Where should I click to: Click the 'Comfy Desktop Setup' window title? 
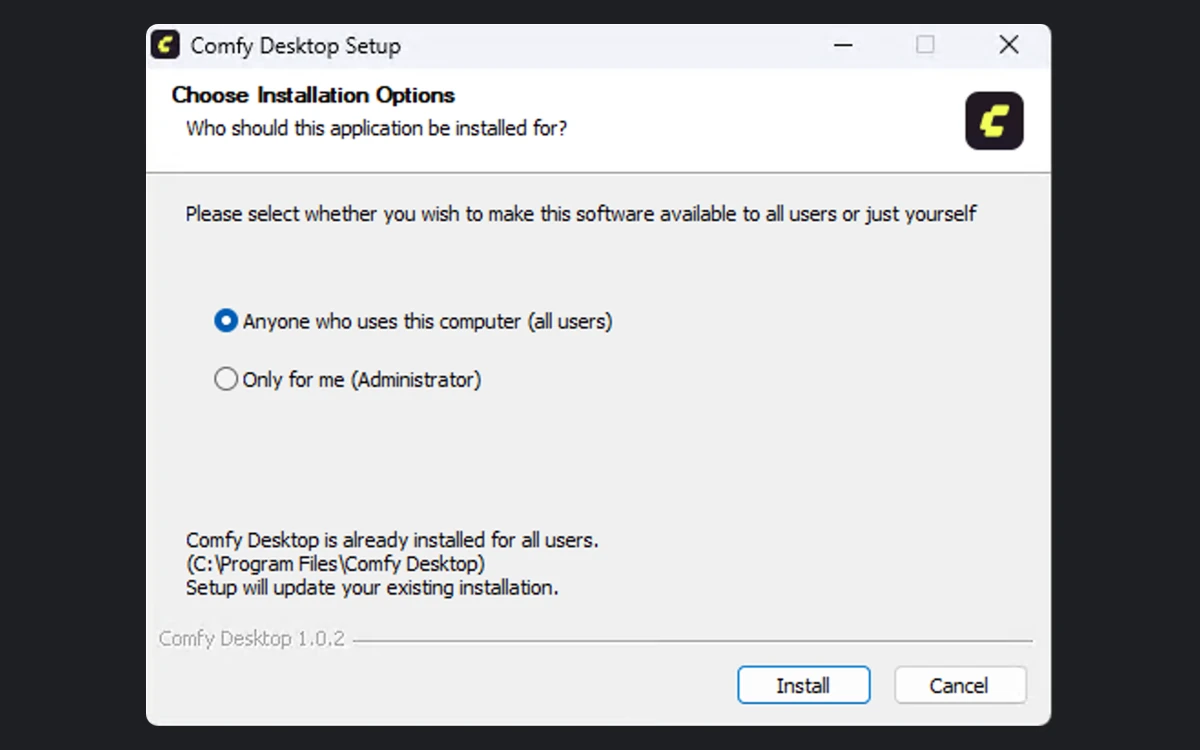pyautogui.click(x=295, y=46)
